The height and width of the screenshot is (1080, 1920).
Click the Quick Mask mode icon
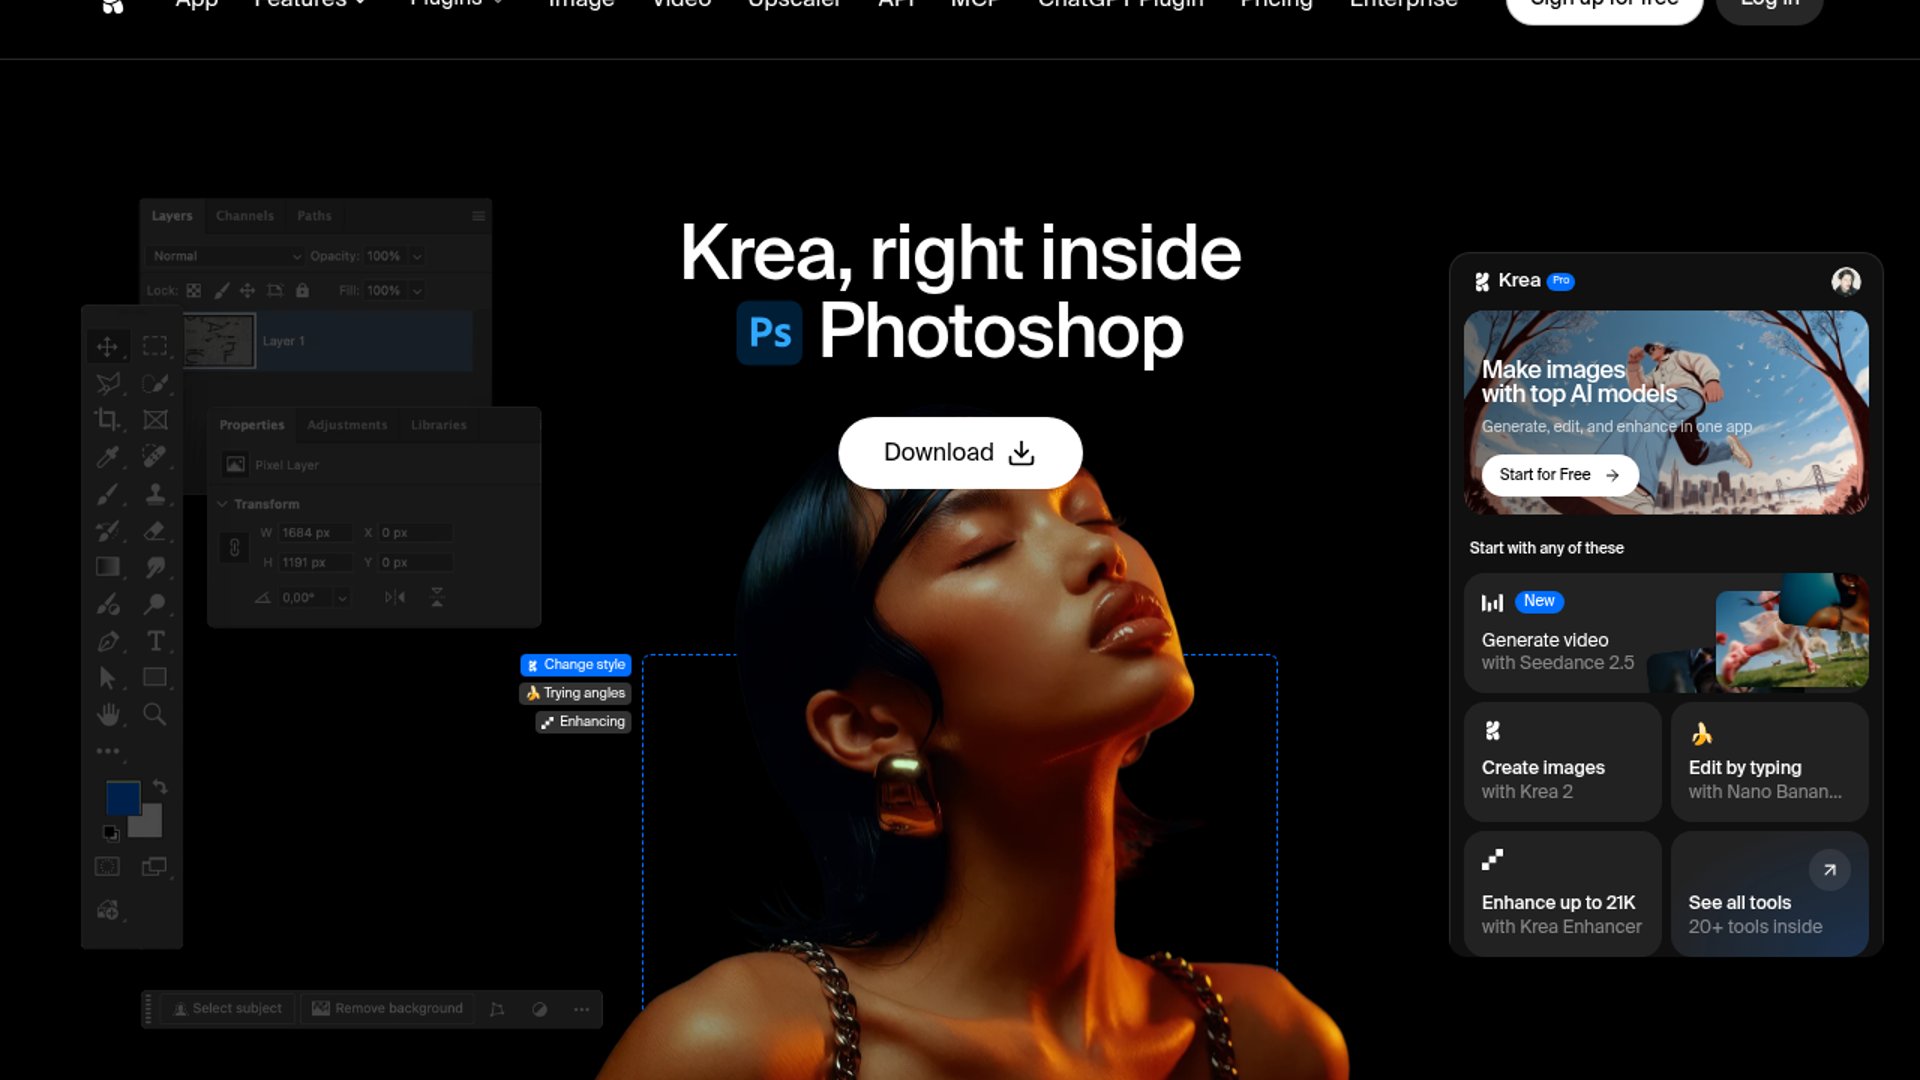(107, 867)
